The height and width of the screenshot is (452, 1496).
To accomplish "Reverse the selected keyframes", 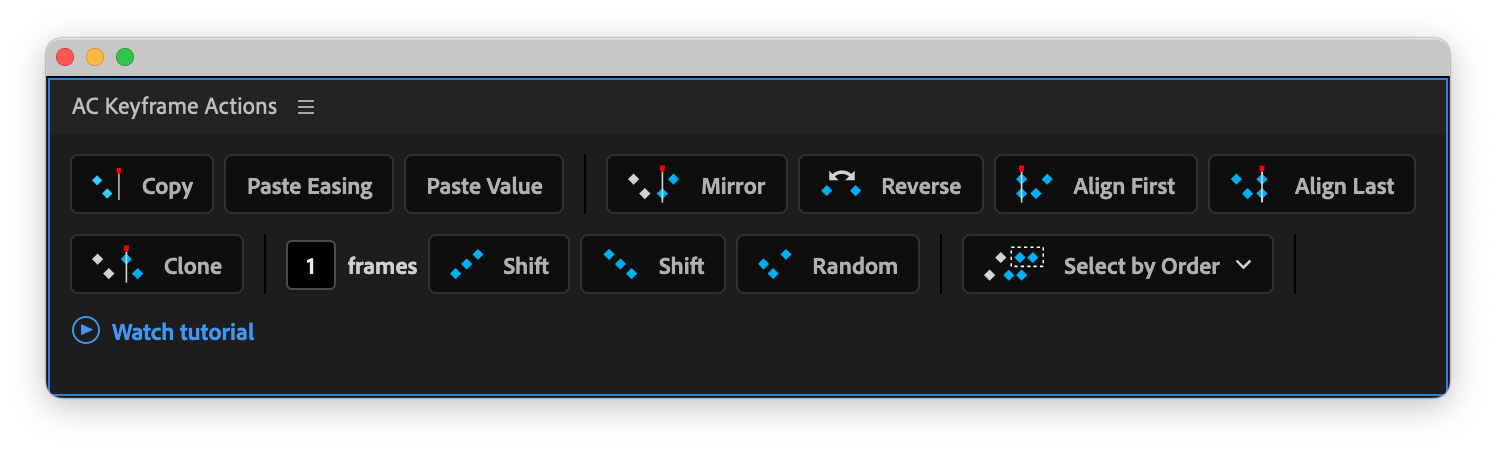I will tap(892, 185).
